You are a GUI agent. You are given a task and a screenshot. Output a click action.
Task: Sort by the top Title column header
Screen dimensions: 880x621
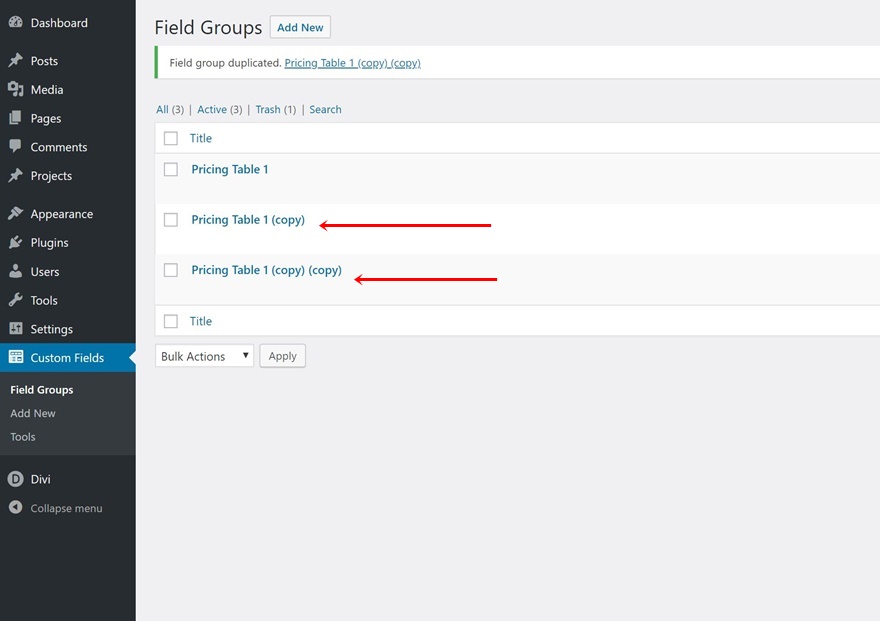pos(201,138)
